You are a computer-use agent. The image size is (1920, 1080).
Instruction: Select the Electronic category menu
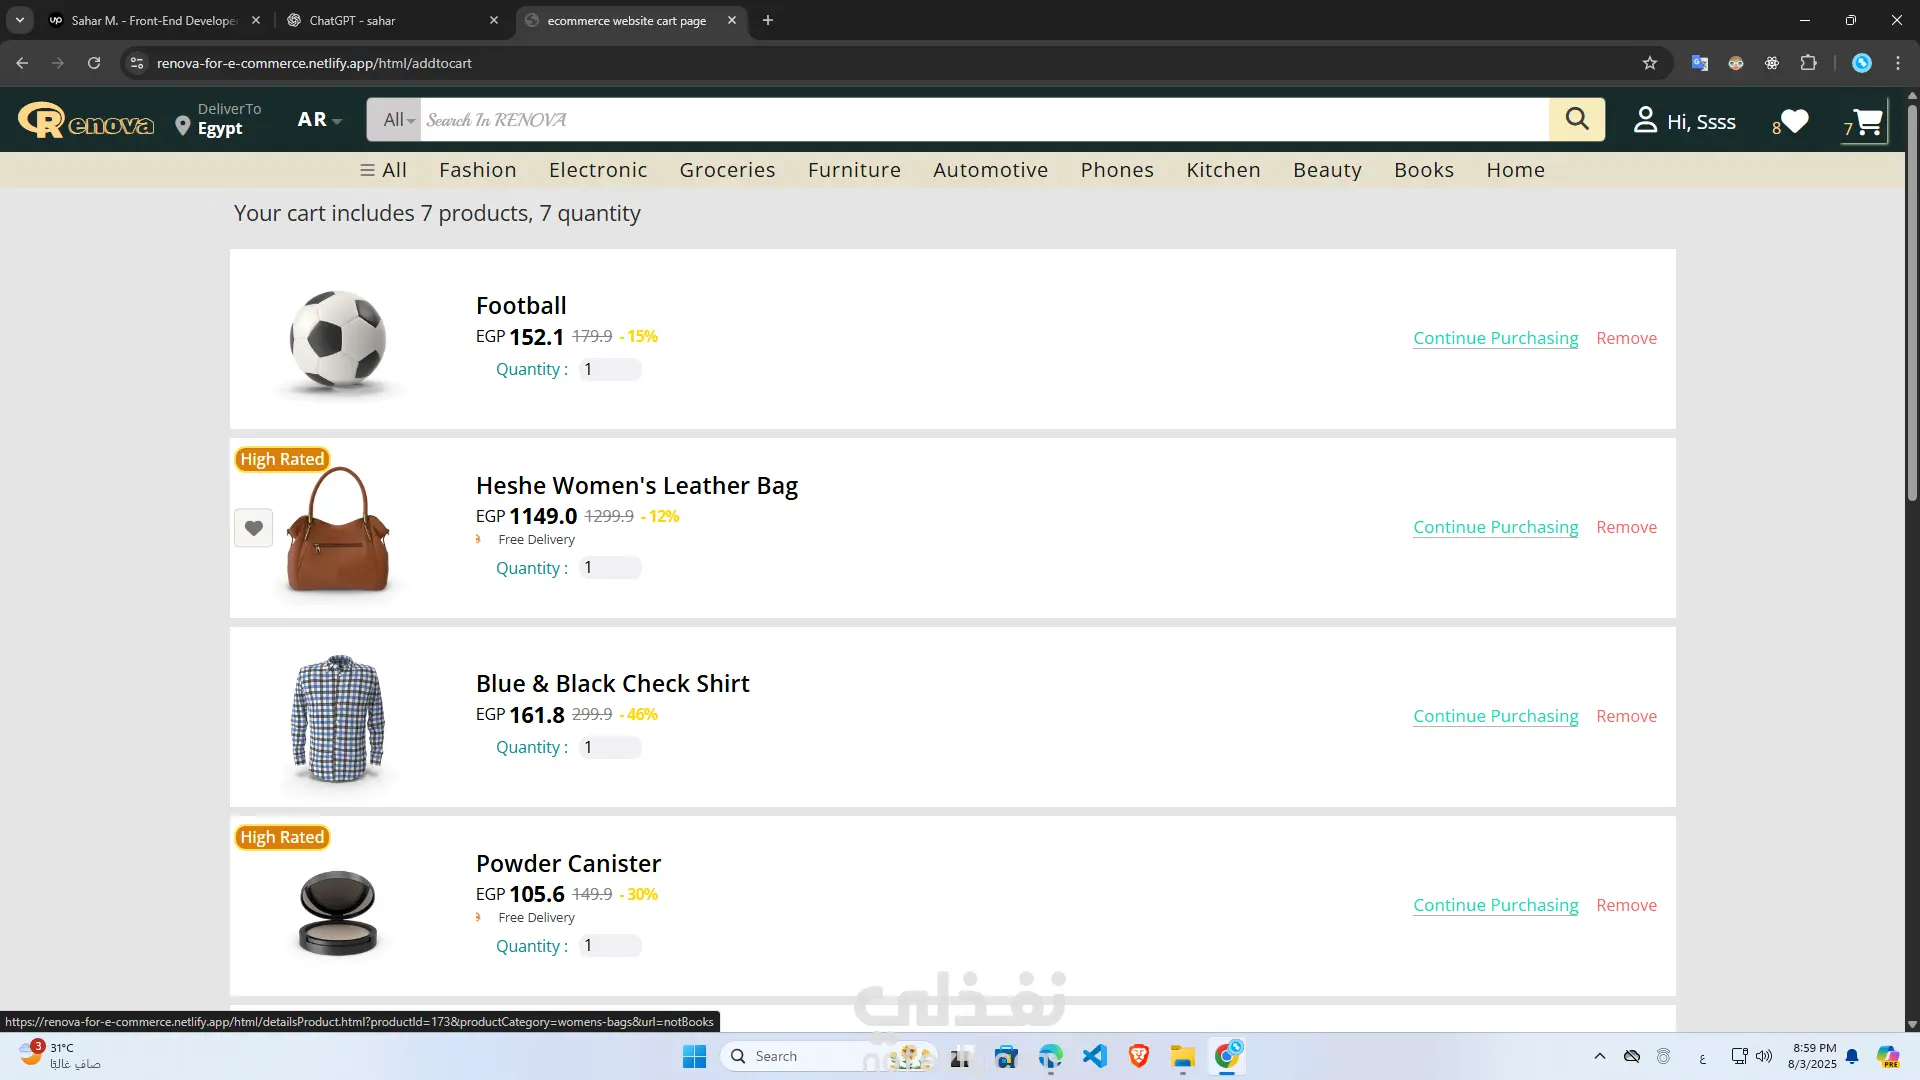(598, 170)
